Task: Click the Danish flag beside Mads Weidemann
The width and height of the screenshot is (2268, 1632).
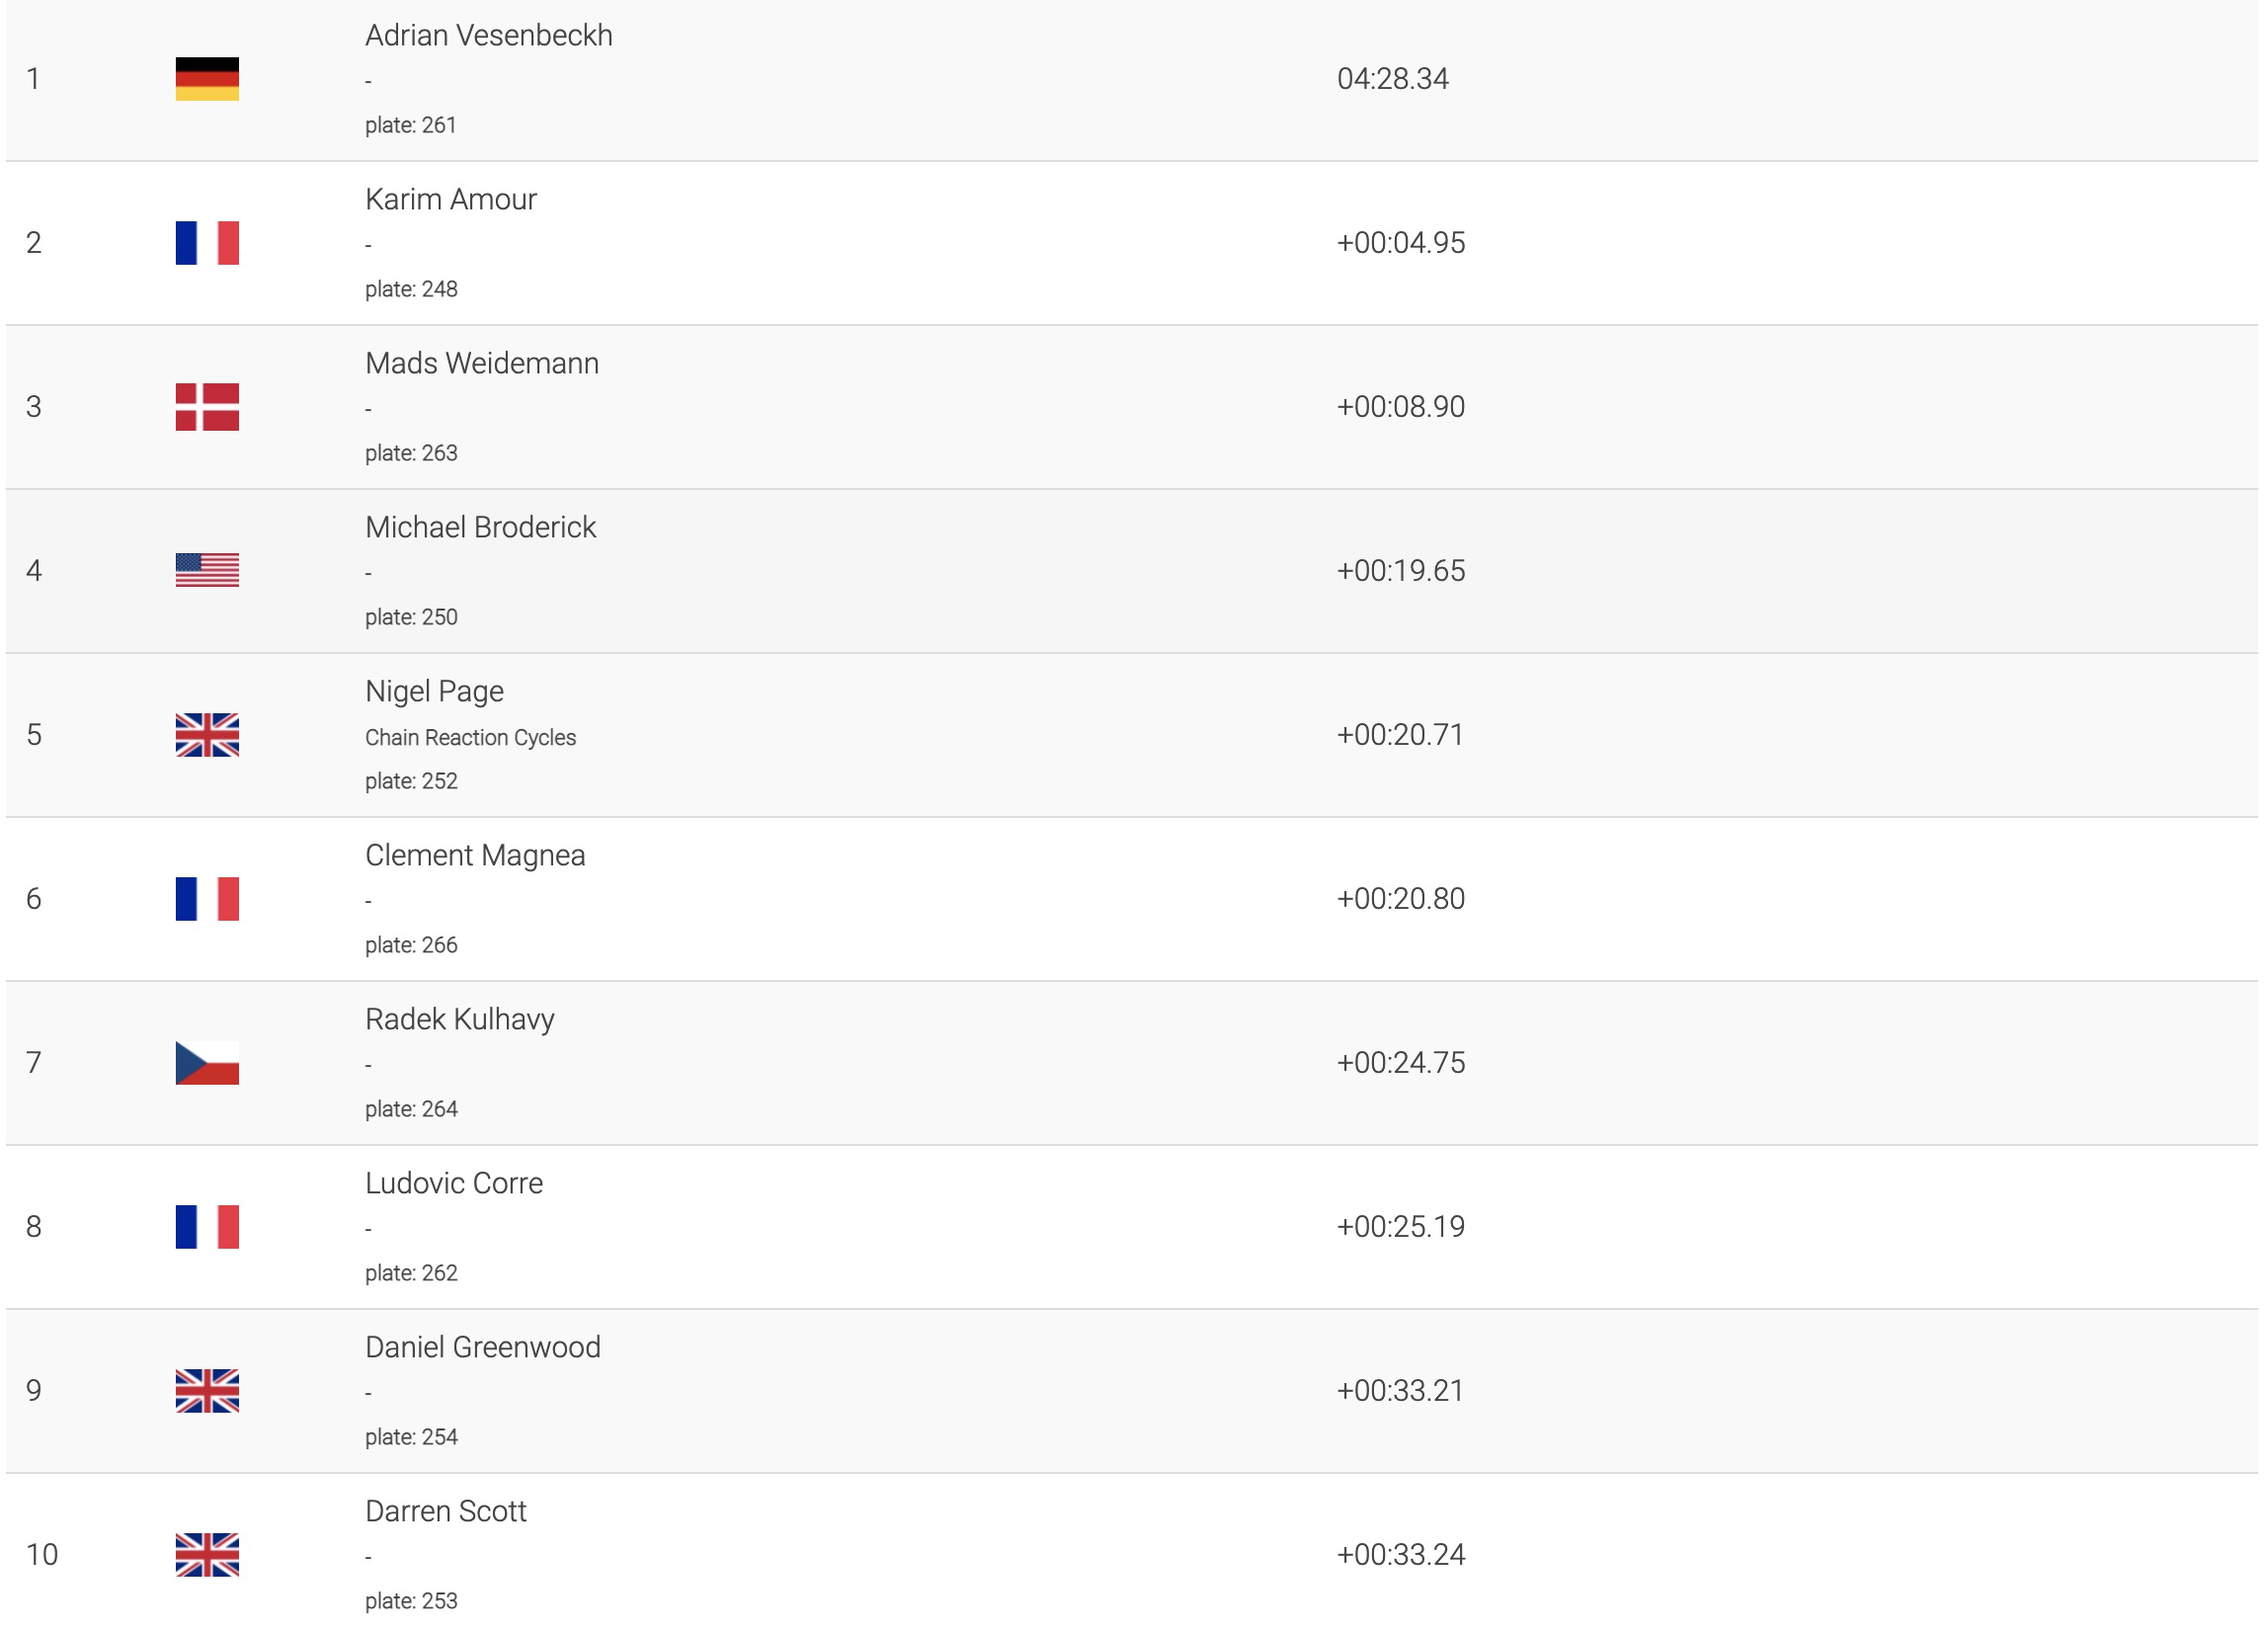Action: (207, 407)
